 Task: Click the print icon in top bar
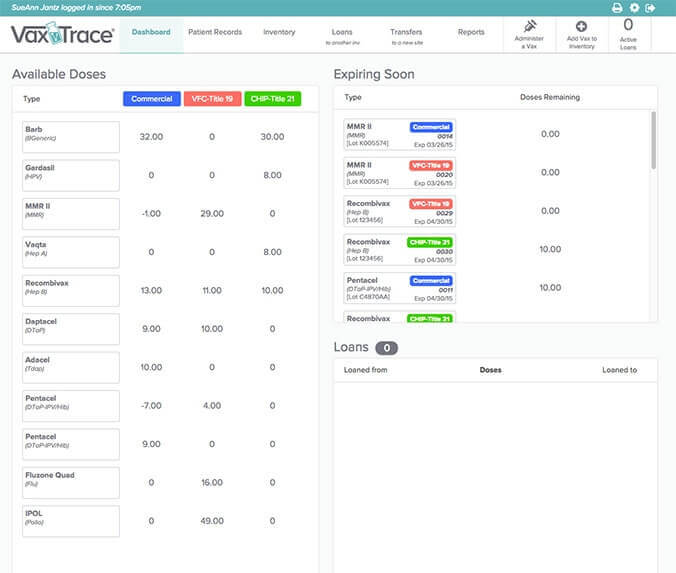(617, 8)
